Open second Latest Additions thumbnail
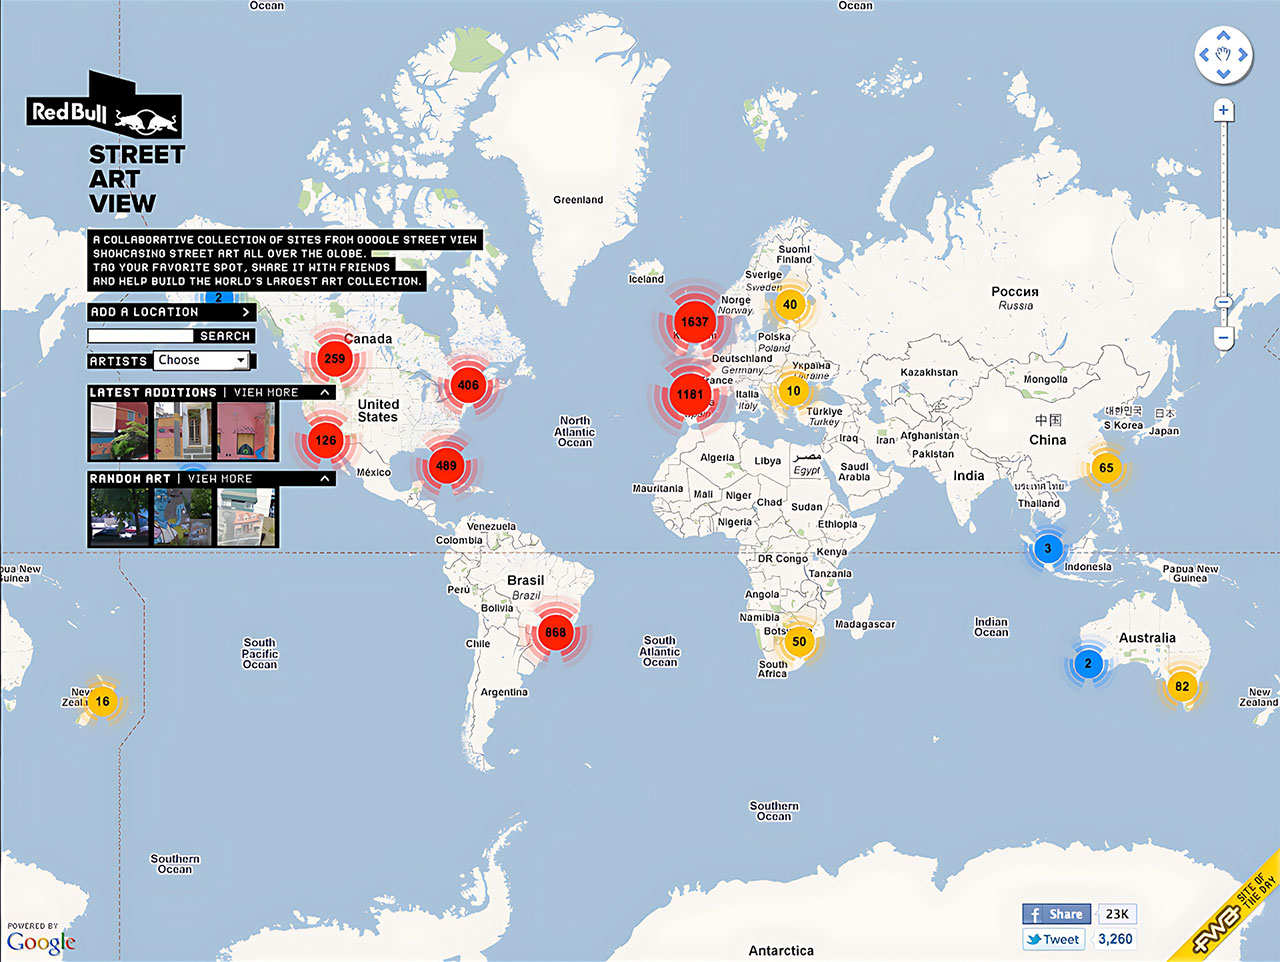The width and height of the screenshot is (1280, 962). (182, 431)
